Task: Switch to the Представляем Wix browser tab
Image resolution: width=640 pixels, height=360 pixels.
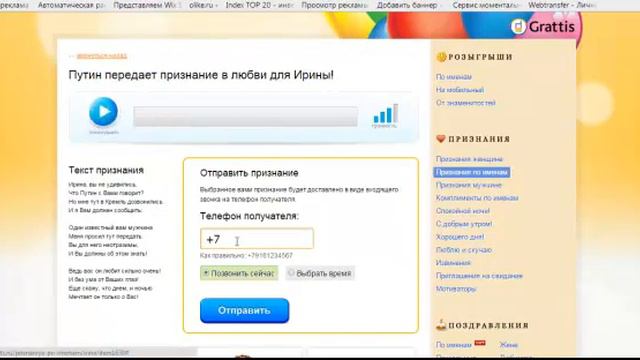Action: (x=147, y=5)
